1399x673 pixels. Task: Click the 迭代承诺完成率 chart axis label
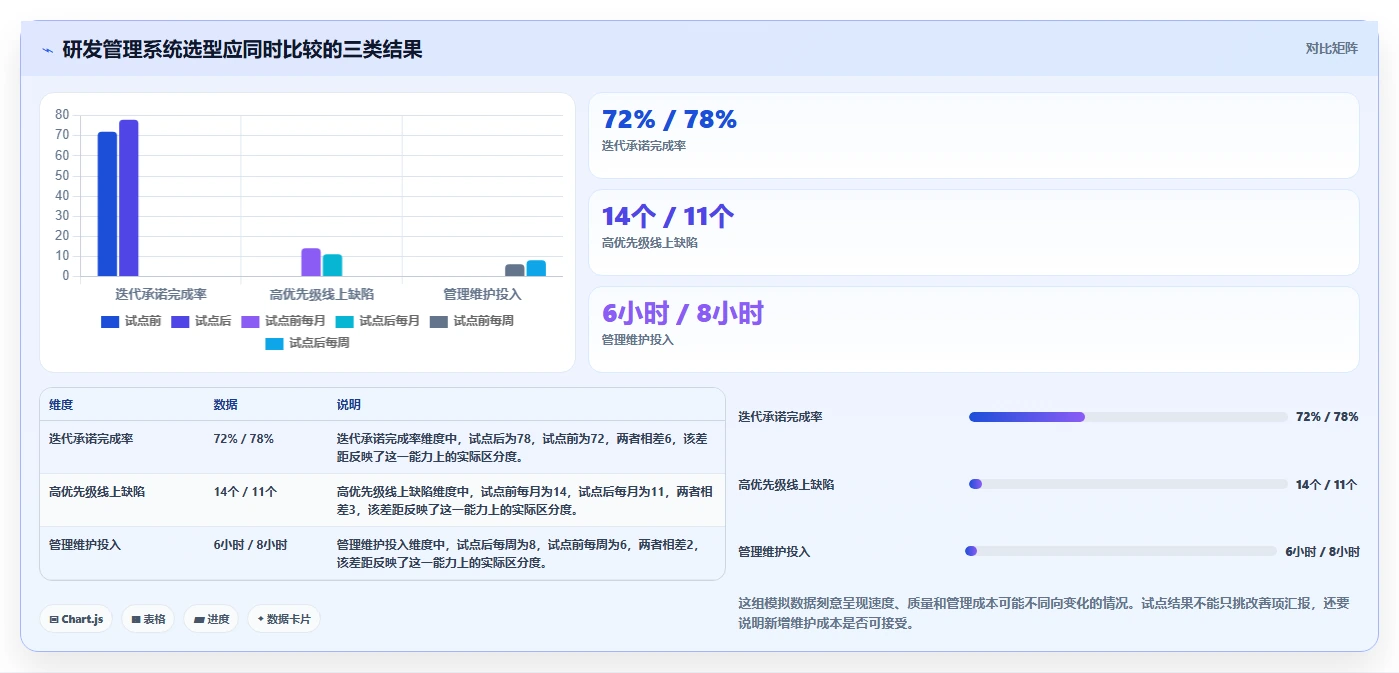coord(161,294)
